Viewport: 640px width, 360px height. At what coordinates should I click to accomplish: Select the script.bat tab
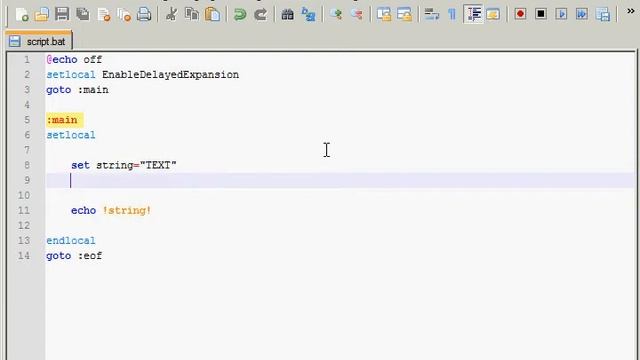tap(39, 41)
